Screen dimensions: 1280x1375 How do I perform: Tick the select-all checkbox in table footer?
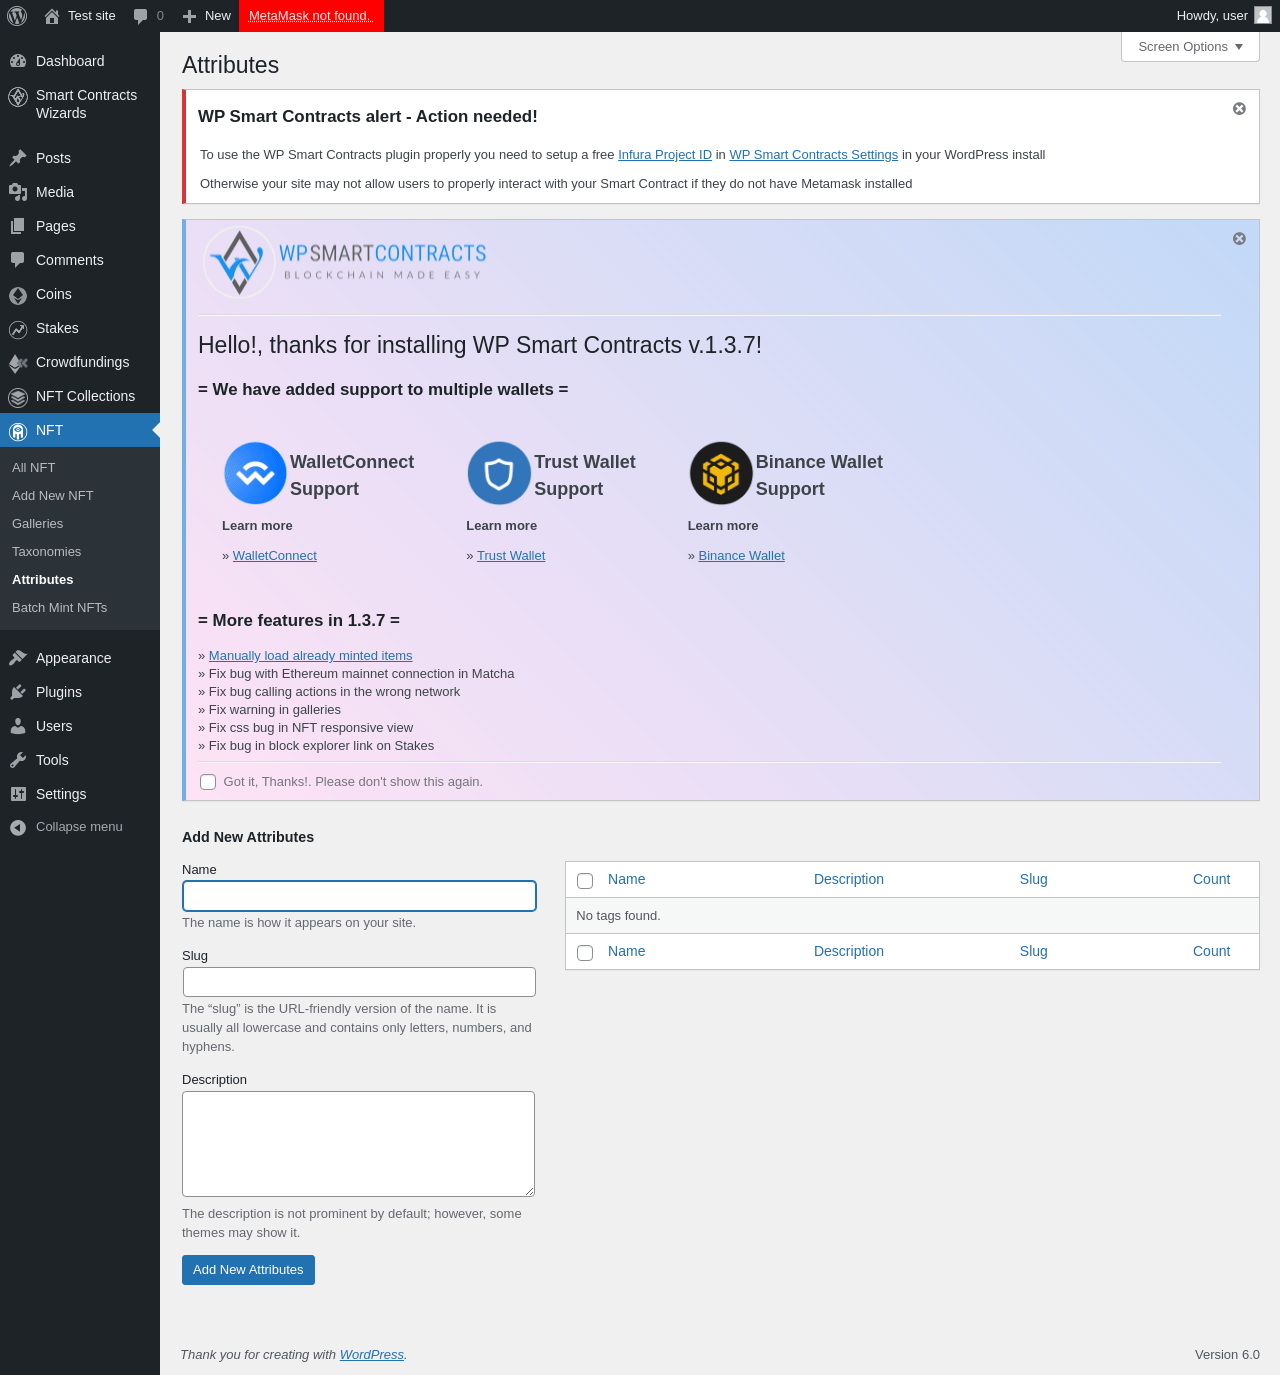click(585, 953)
